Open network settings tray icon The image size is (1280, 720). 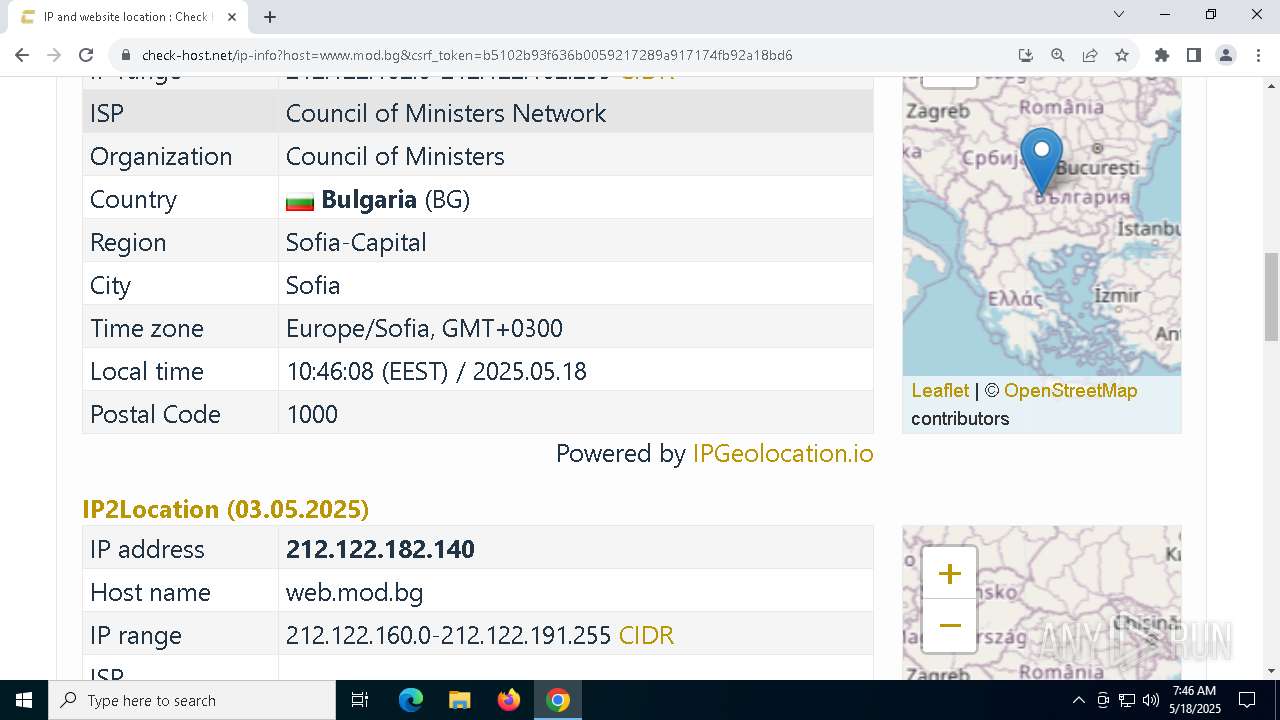pos(1126,700)
